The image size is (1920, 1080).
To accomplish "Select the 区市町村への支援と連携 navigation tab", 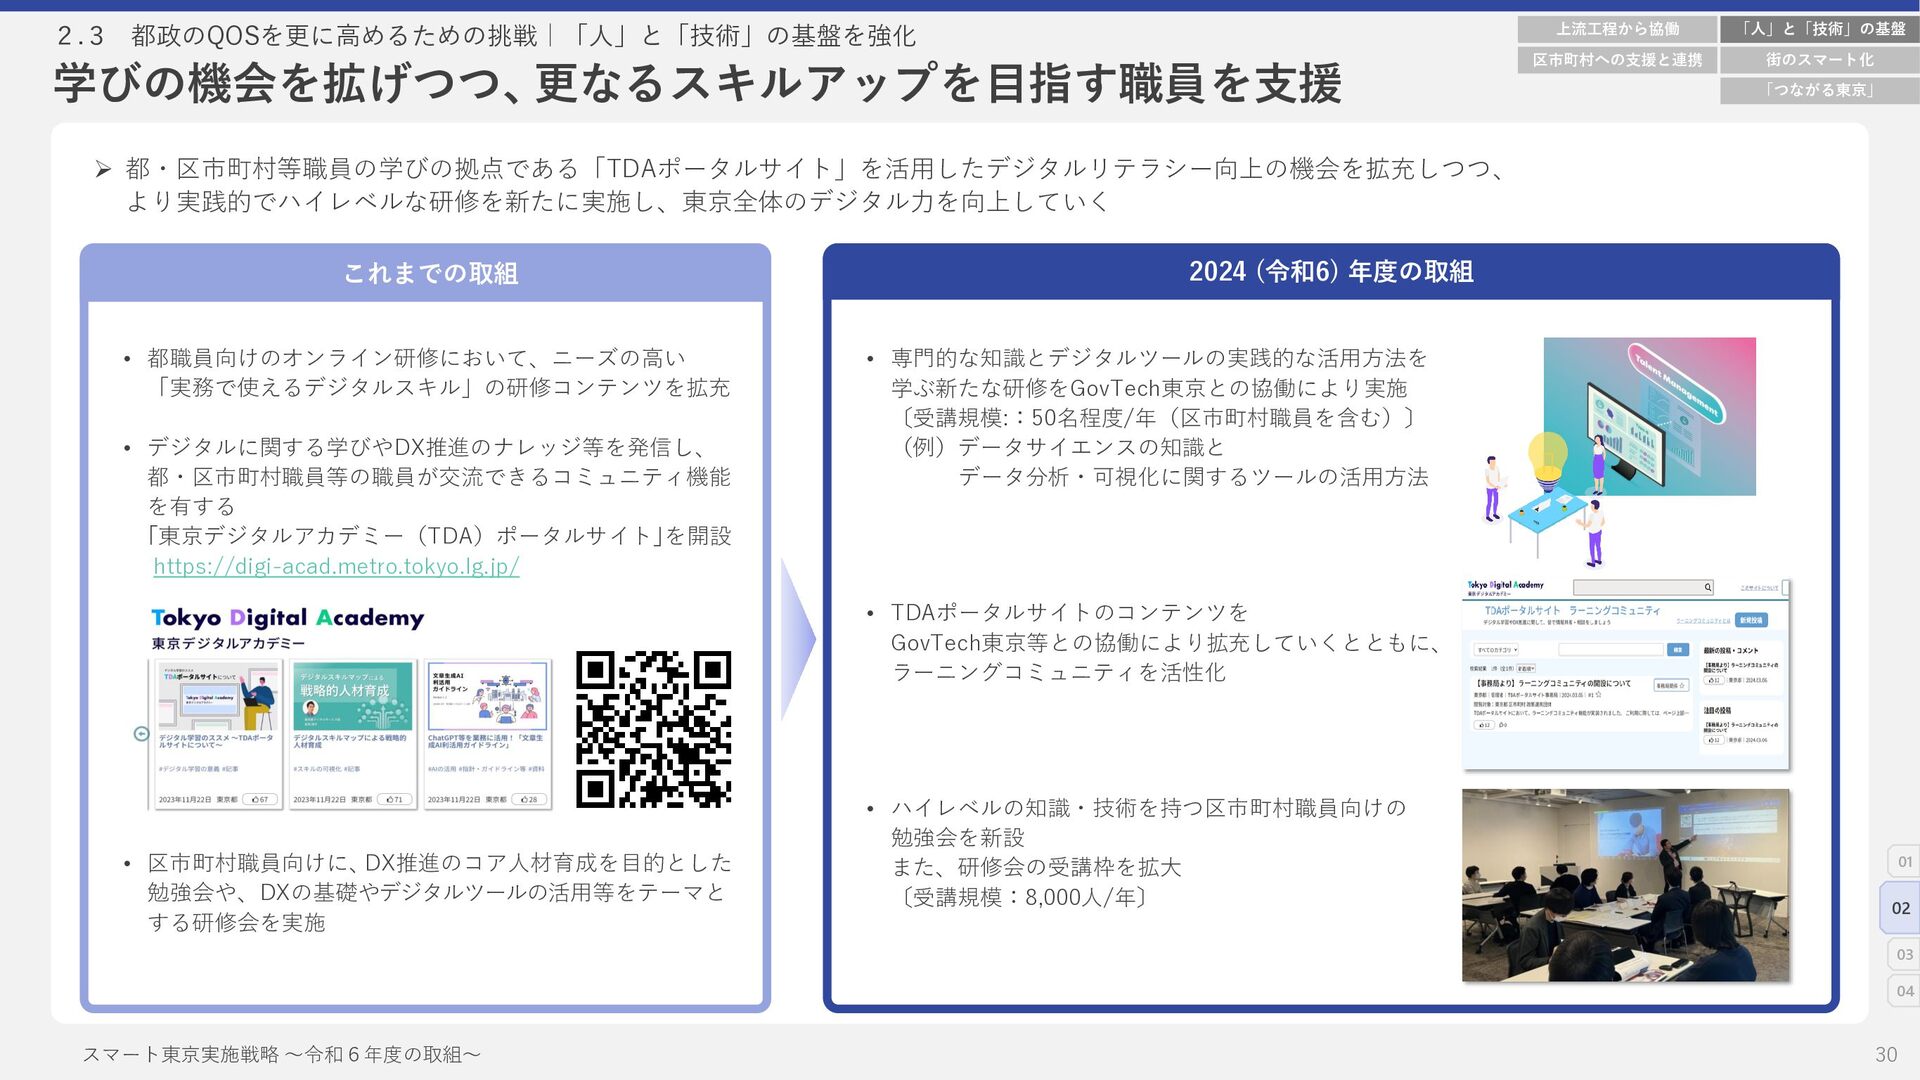I will click(1617, 60).
